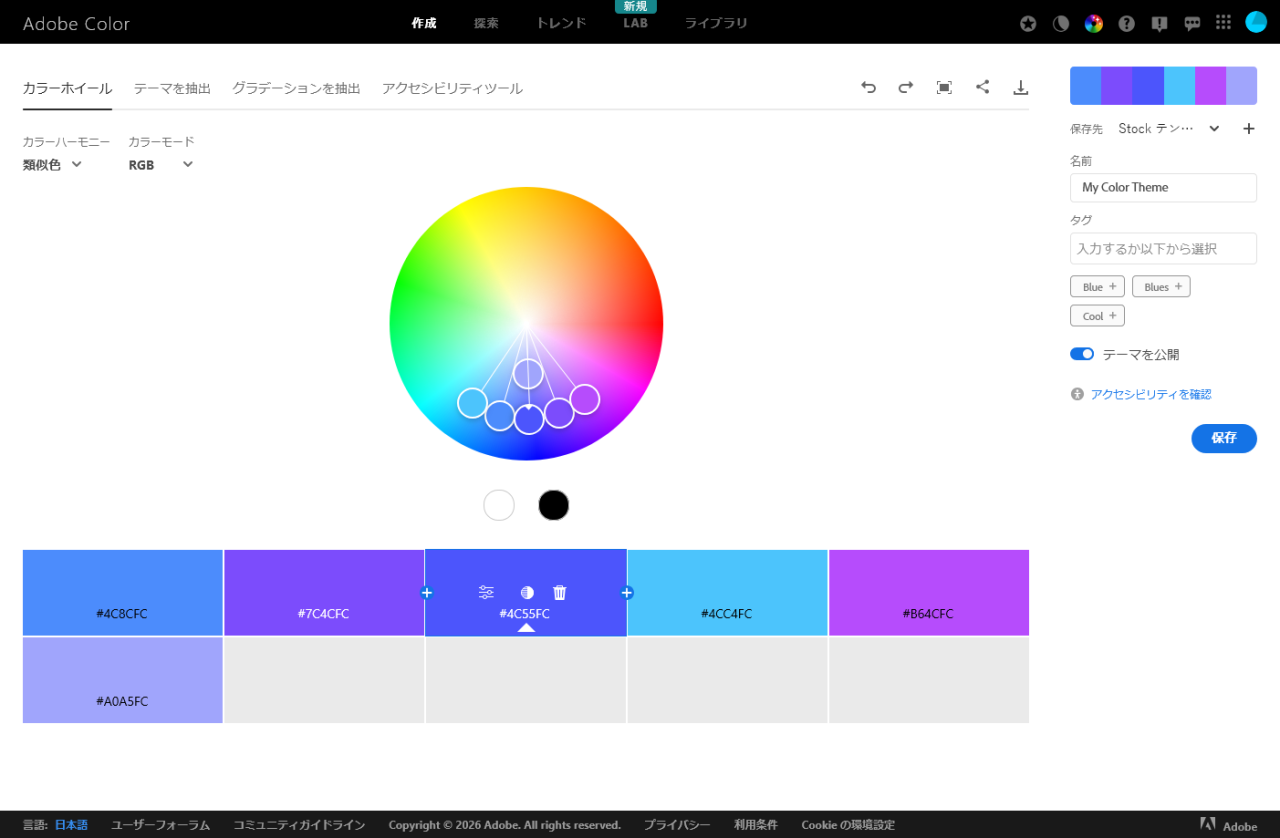The width and height of the screenshot is (1280, 838).
Task: Open the 類似色 harmony dropdown
Action: point(51,164)
